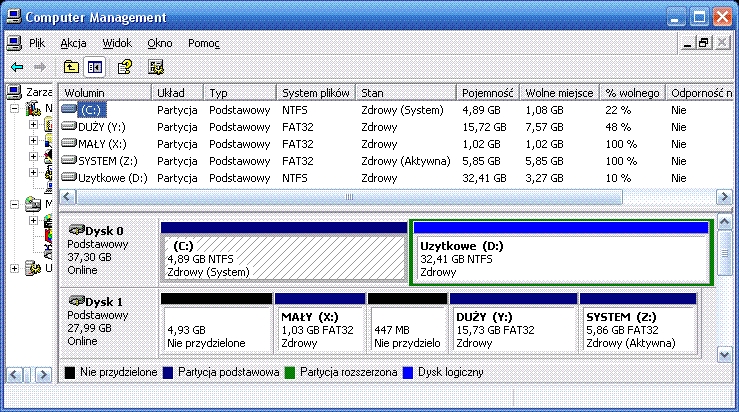739x412 pixels.
Task: Click the 7,57 GB free space cell
Action: (x=544, y=127)
